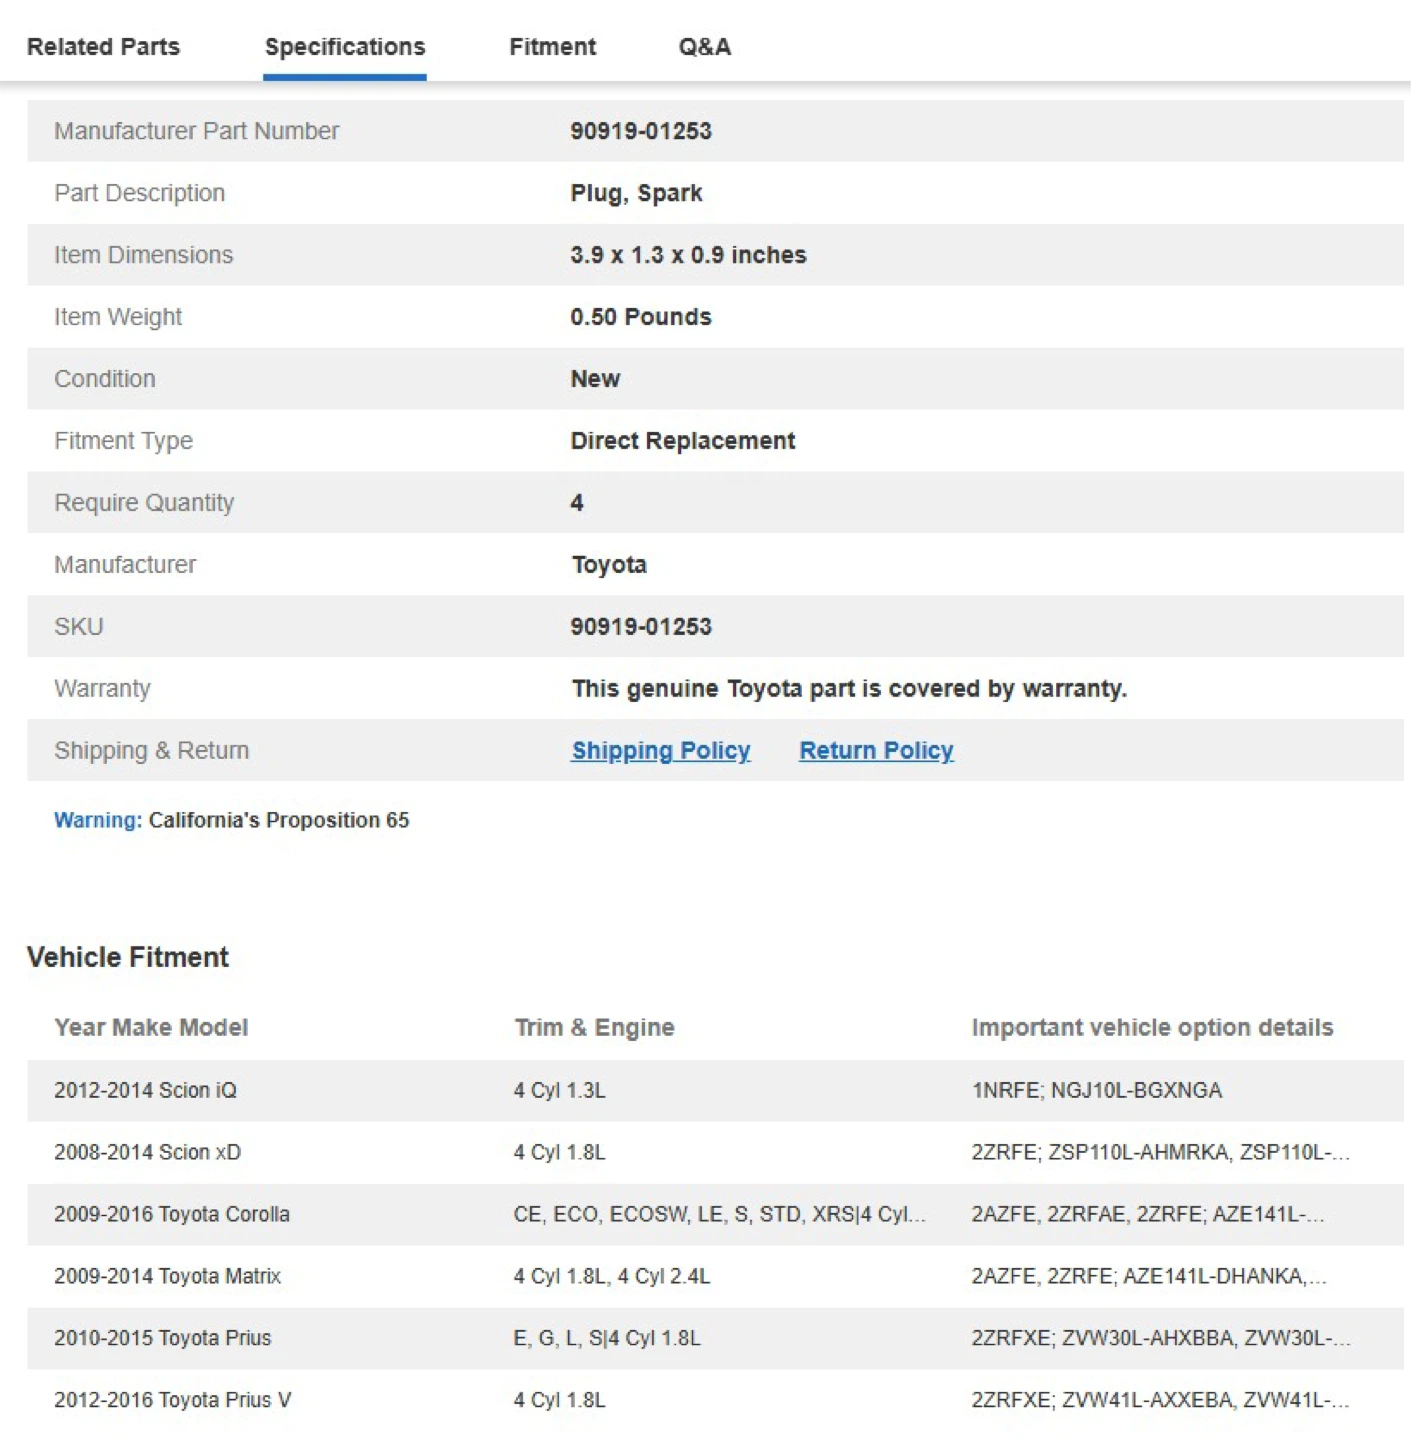
Task: Go to the Q&A tab
Action: [x=705, y=47]
